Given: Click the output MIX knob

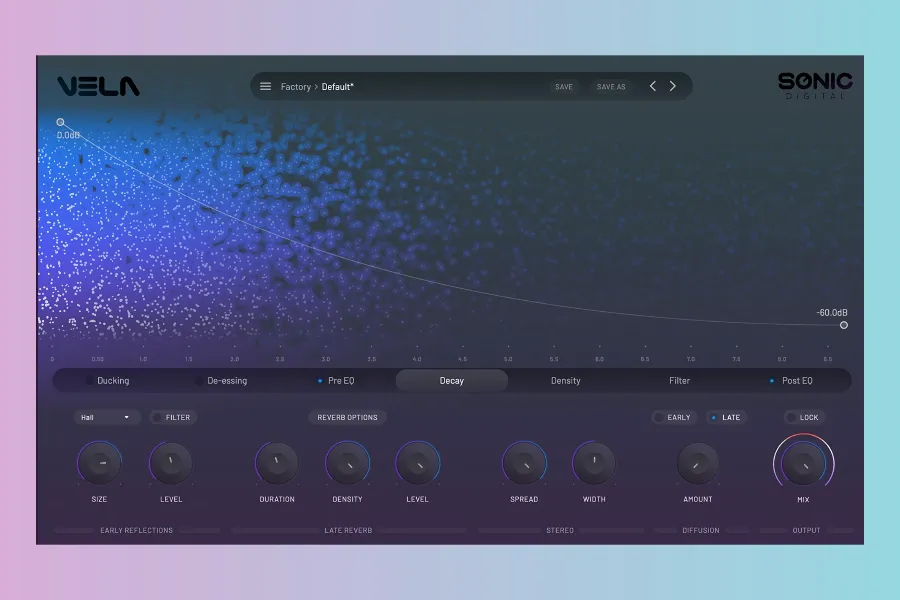Looking at the screenshot, I should 803,462.
